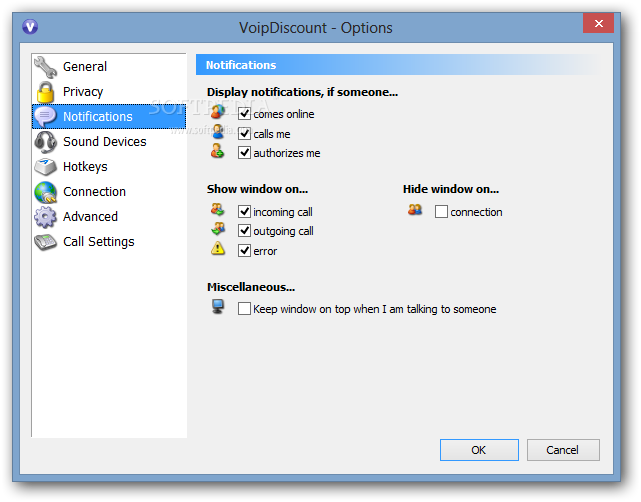The width and height of the screenshot is (641, 502).
Task: Click the speech bubble Notifications icon
Action: pos(45,117)
